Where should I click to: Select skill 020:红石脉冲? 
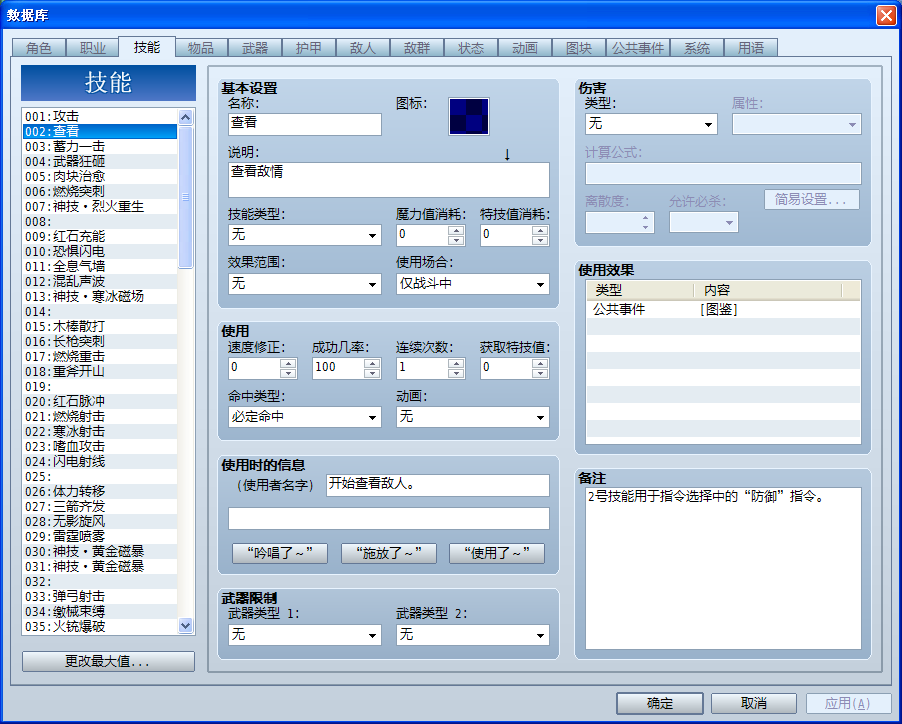pos(100,401)
